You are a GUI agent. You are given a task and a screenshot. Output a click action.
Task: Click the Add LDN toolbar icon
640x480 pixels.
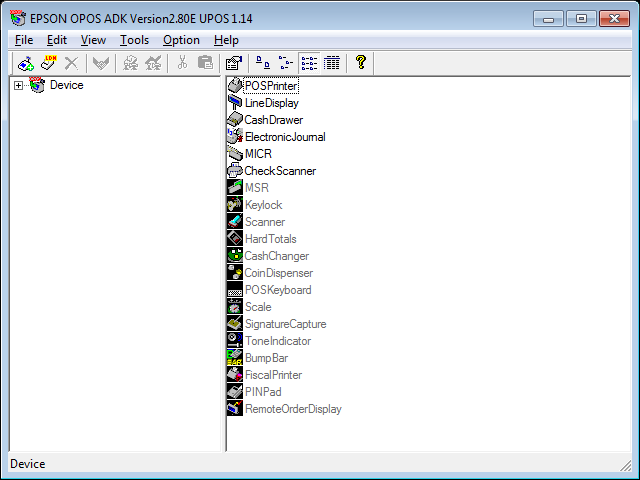click(x=49, y=63)
